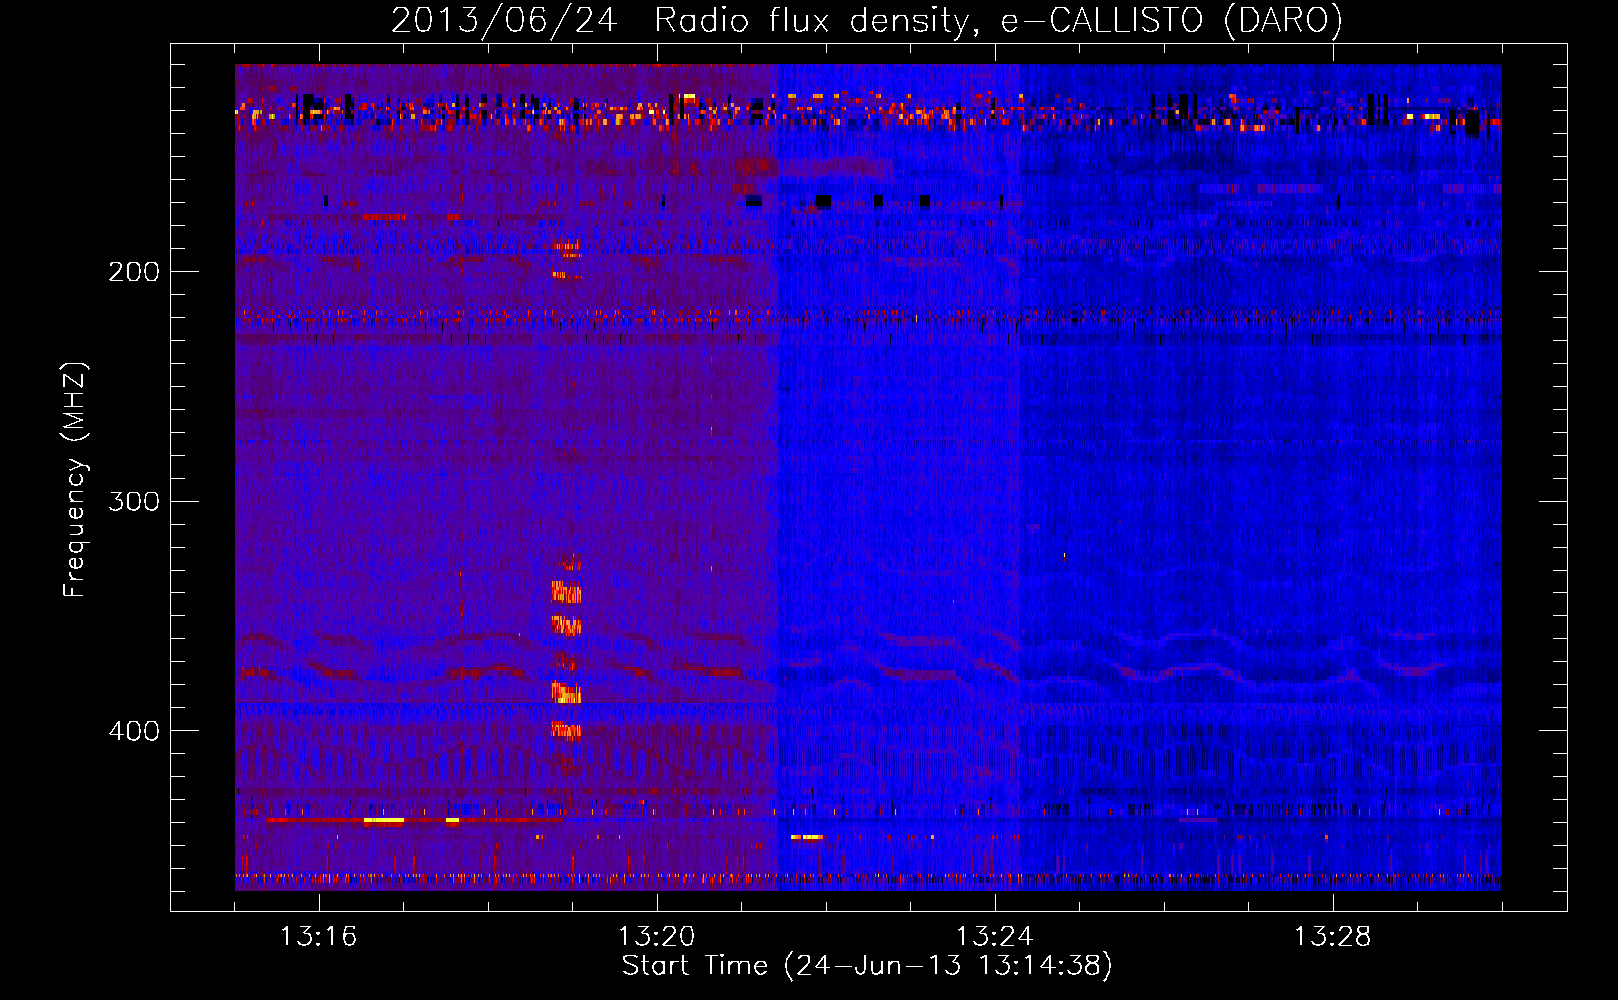Viewport: 1618px width, 1000px height.
Task: Select the Frequency (MHZ) axis title
Action: click(75, 480)
